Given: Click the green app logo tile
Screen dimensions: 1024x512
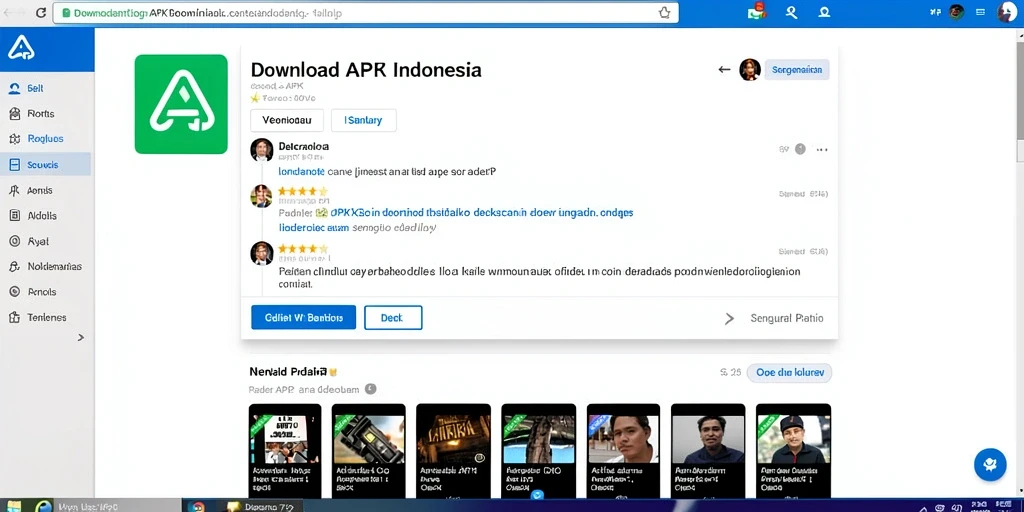Looking at the screenshot, I should pos(181,104).
